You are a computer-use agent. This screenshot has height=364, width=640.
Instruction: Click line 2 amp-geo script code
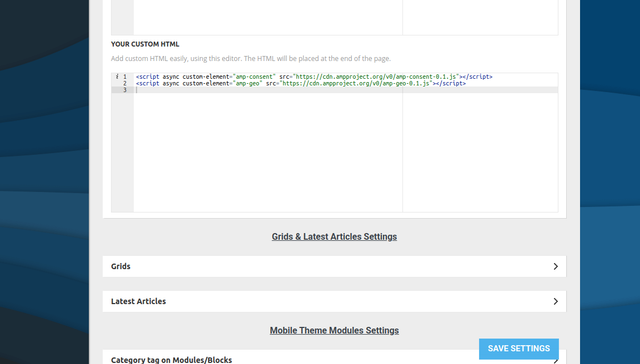click(x=301, y=83)
